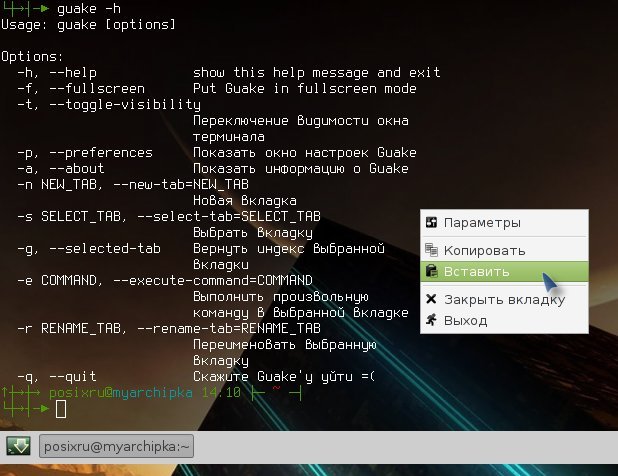Click the '--new-tab=NEW_TAB' option text

(181, 184)
